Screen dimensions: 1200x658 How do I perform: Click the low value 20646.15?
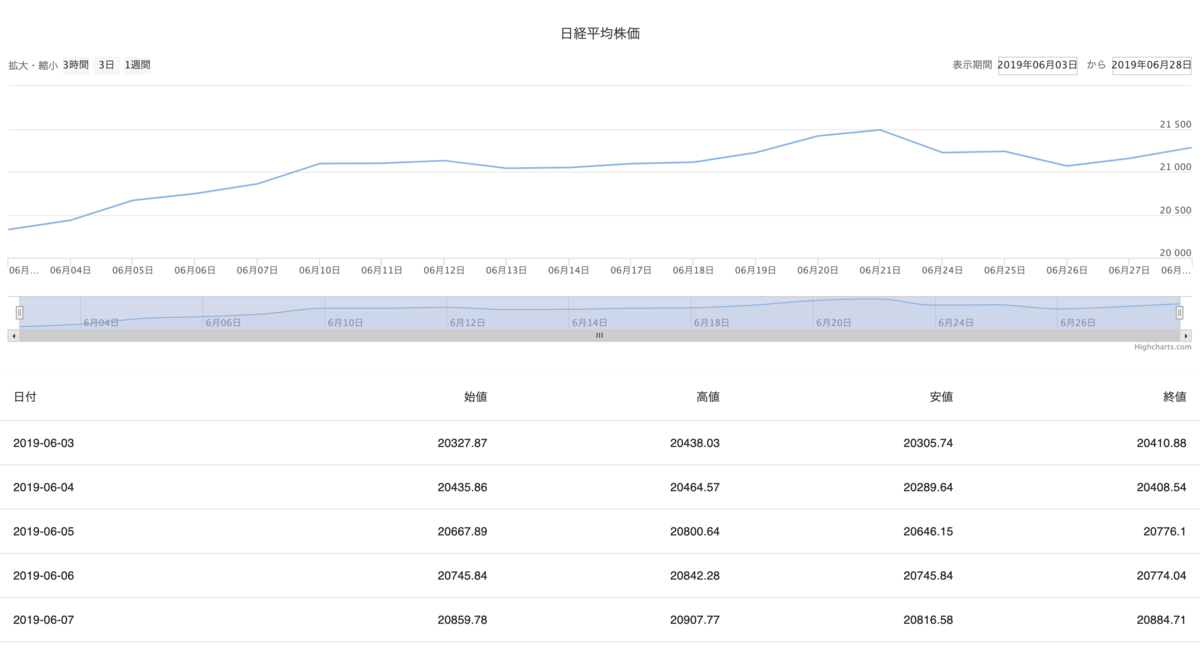point(928,531)
